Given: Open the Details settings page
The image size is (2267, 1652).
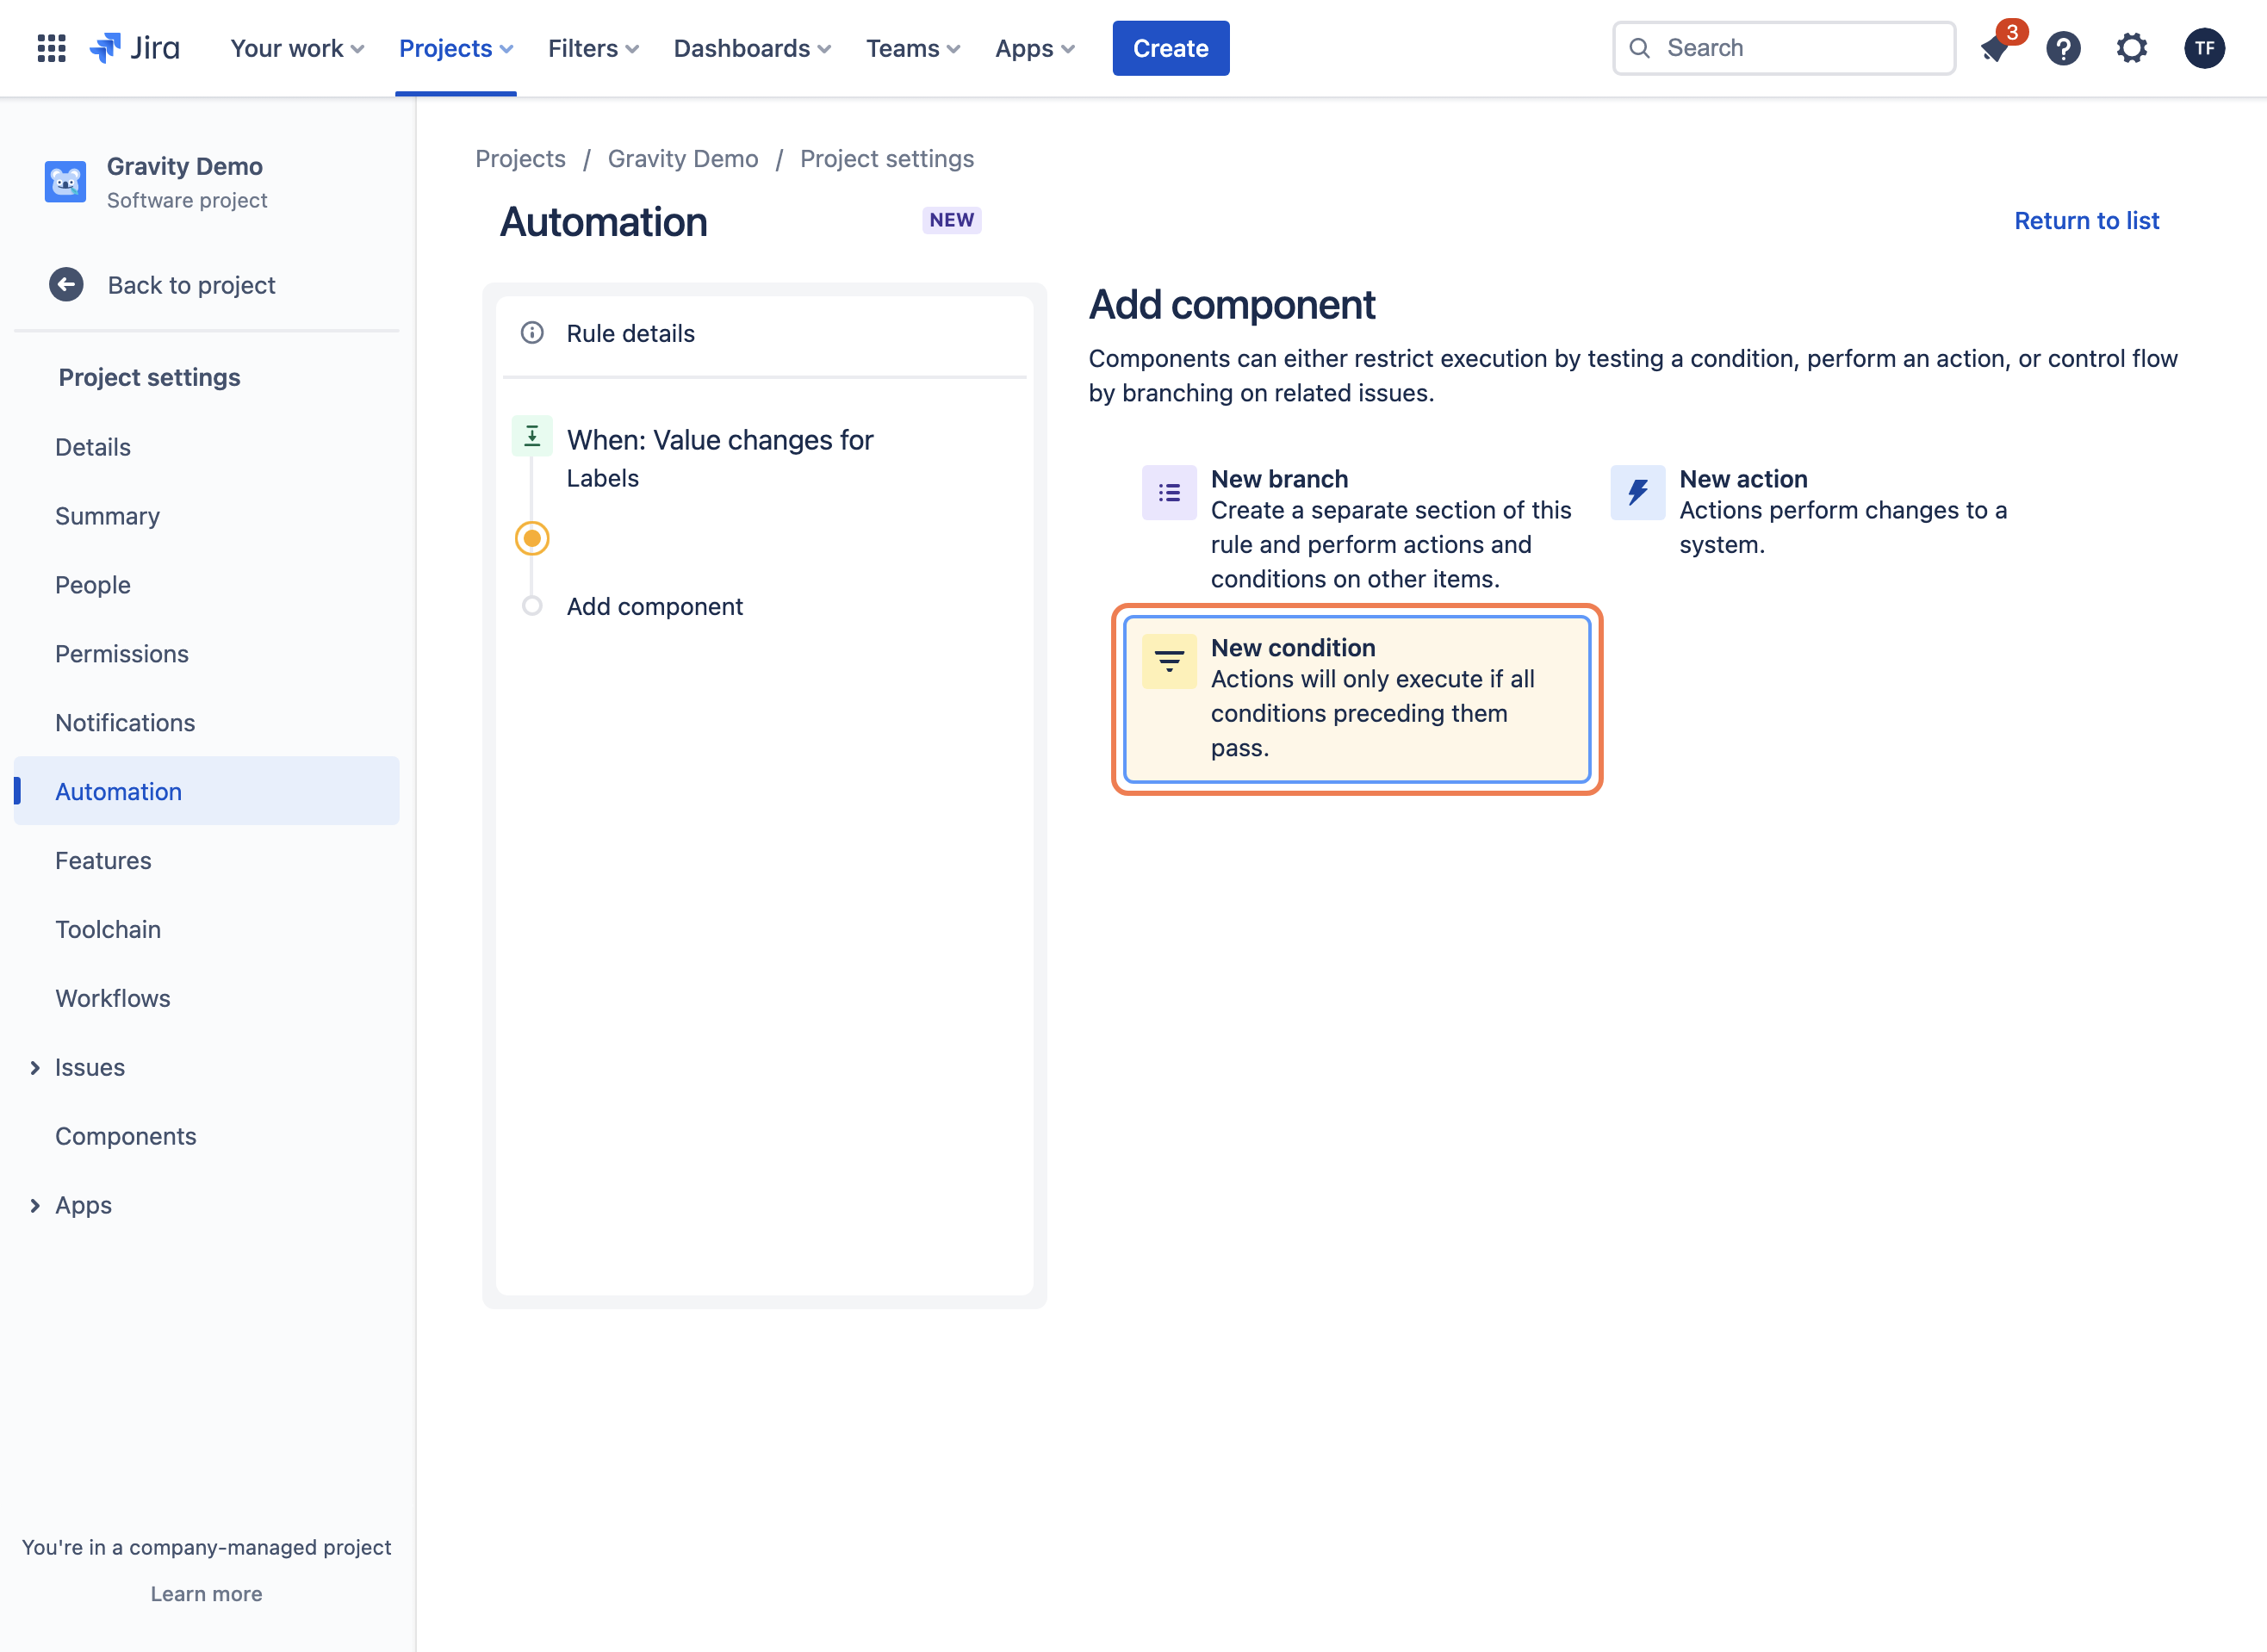Looking at the screenshot, I should coord(93,447).
